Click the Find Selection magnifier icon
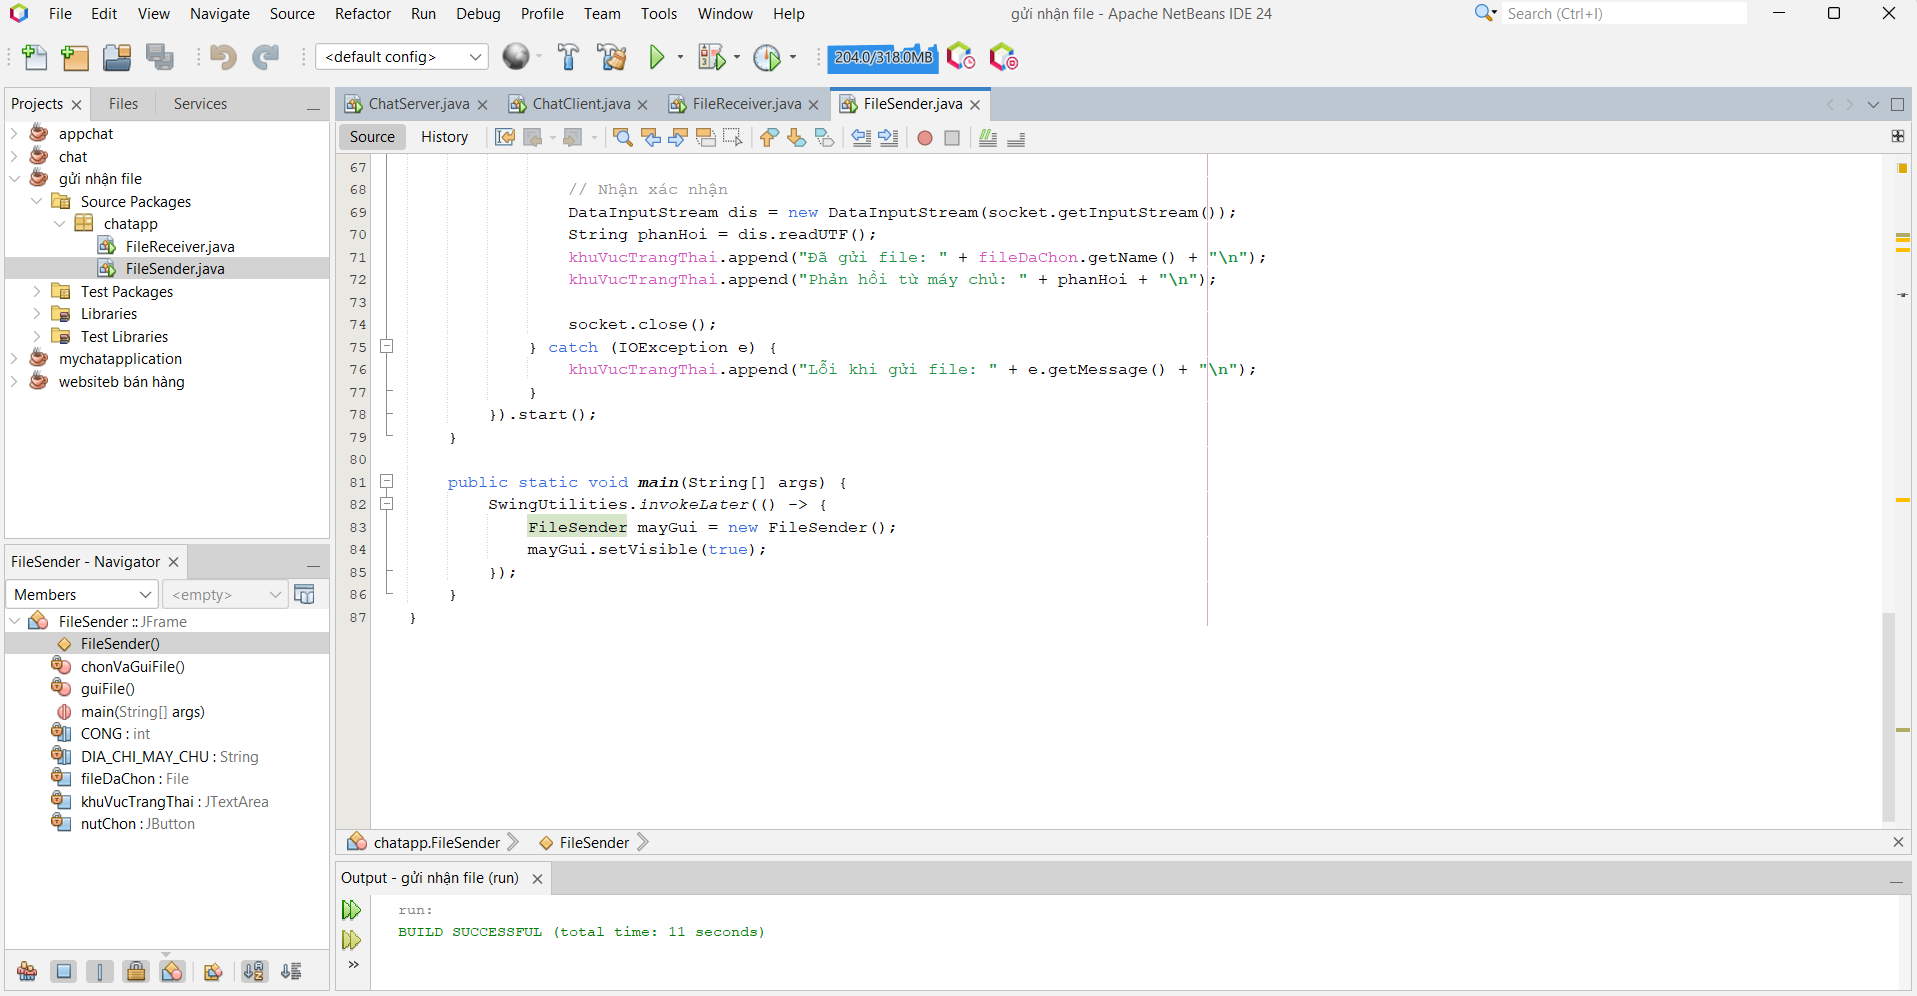 click(x=622, y=138)
